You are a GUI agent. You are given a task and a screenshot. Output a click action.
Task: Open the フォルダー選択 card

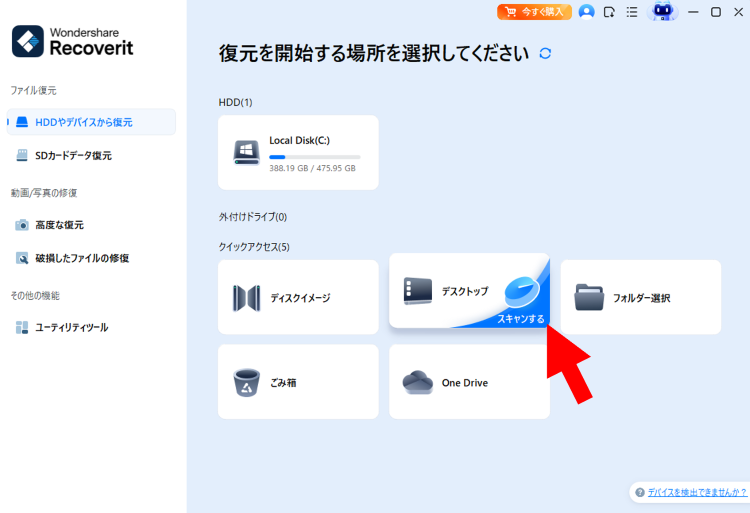[641, 297]
